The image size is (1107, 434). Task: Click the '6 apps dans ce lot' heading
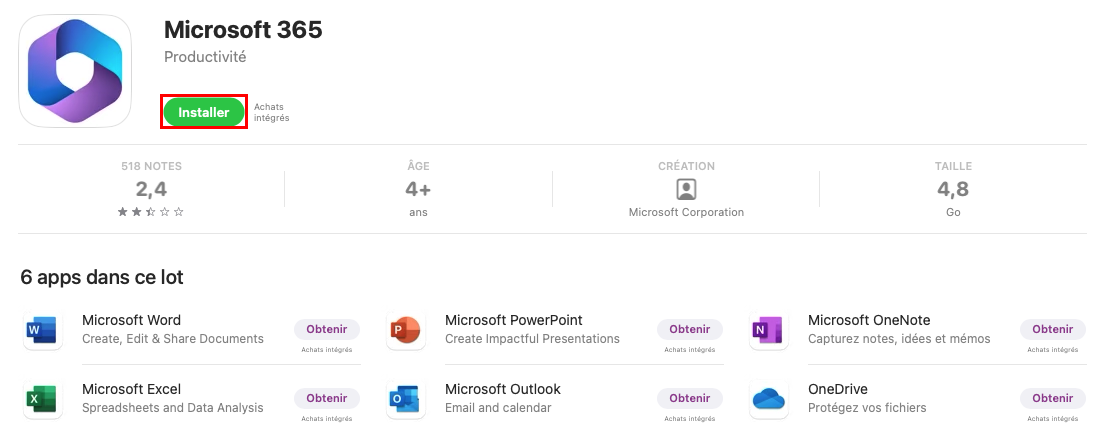[x=102, y=277]
